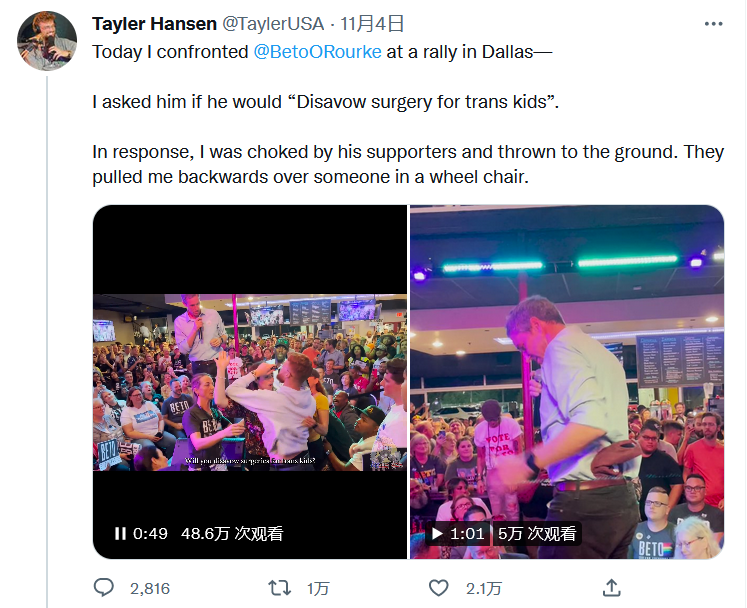This screenshot has width=747, height=608.
Task: Click the 1万 retweet count
Action: pos(318,588)
